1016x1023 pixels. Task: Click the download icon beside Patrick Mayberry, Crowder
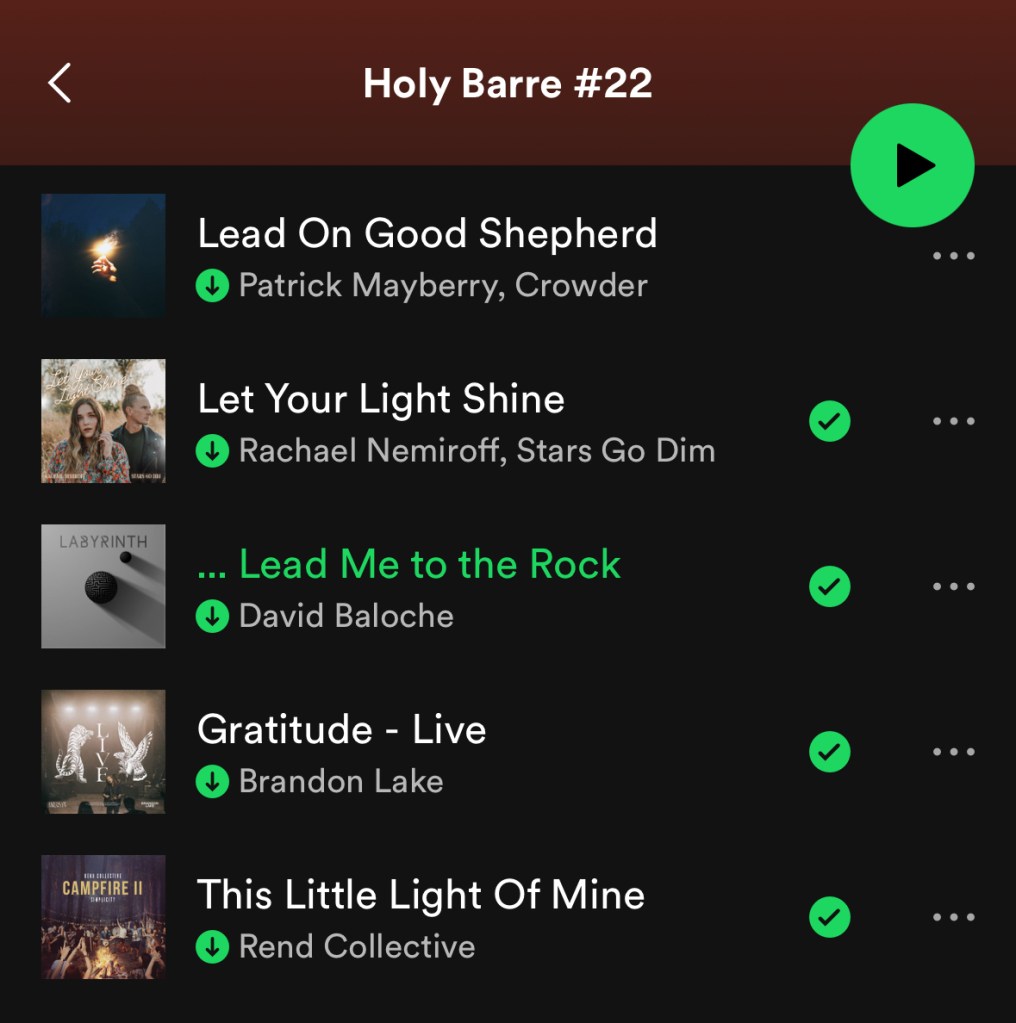(212, 286)
